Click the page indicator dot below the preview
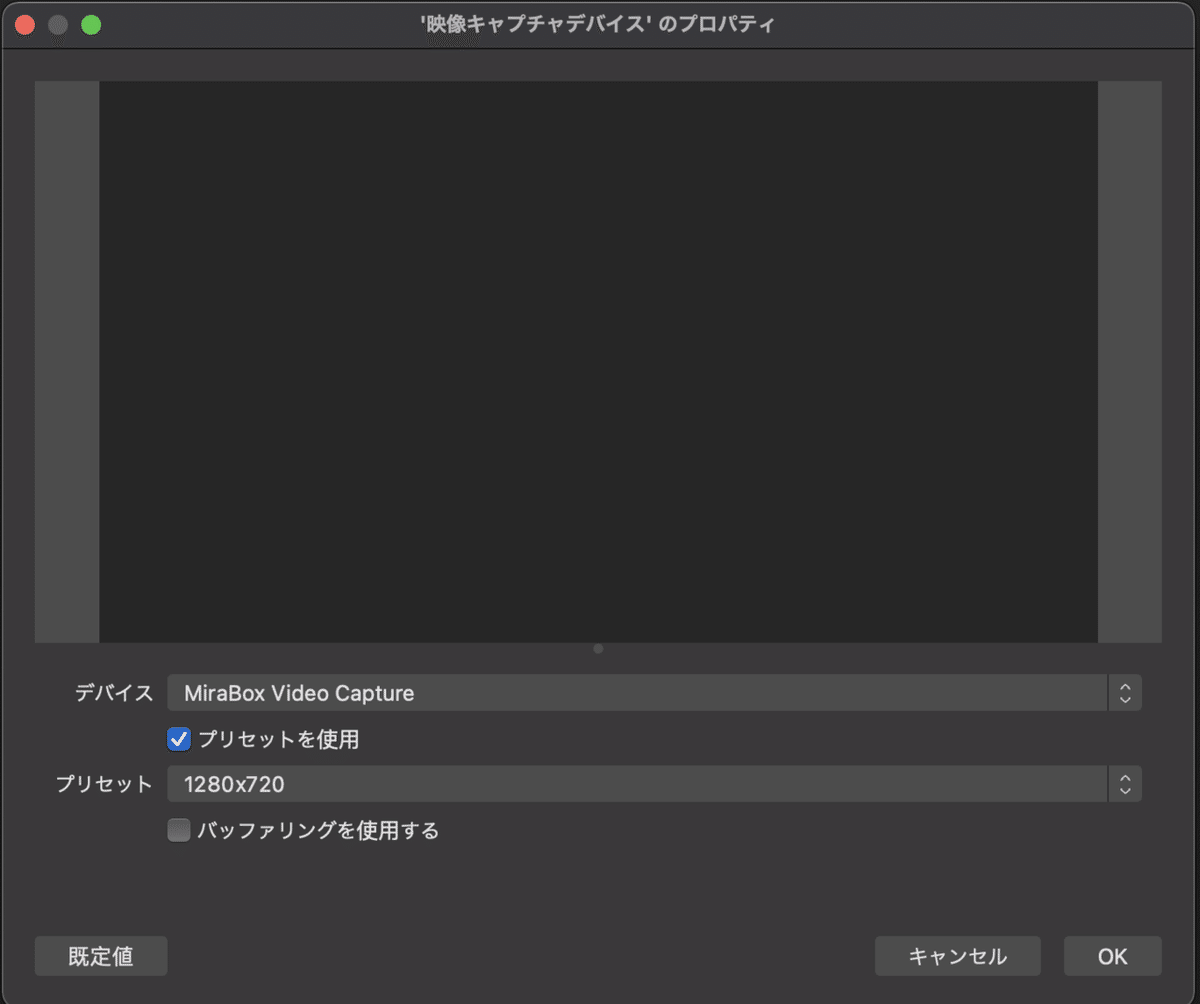Image resolution: width=1200 pixels, height=1004 pixels. pyautogui.click(x=598, y=648)
